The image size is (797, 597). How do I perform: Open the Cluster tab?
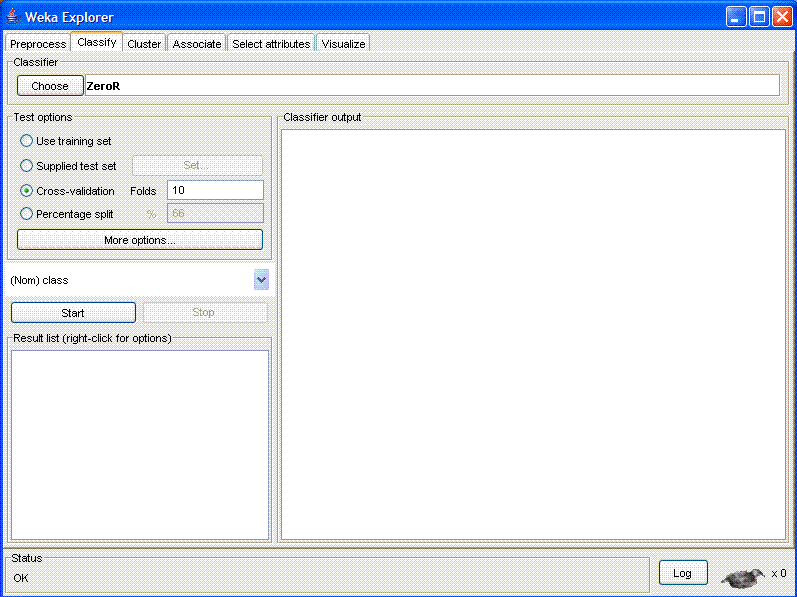[x=144, y=44]
